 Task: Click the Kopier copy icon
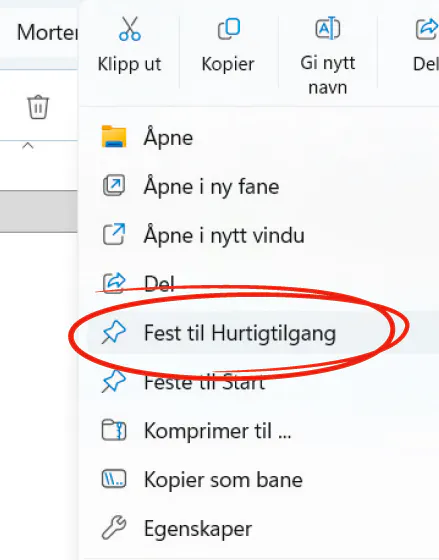[x=229, y=29]
